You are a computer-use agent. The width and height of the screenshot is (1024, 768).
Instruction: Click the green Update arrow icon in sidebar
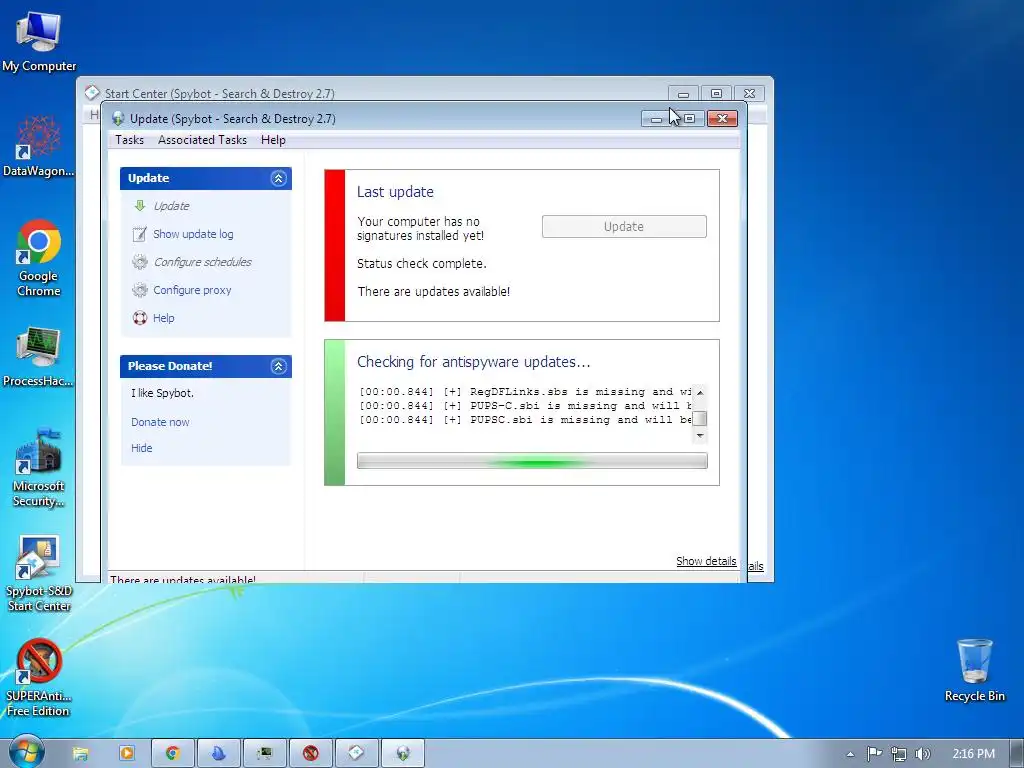point(140,206)
